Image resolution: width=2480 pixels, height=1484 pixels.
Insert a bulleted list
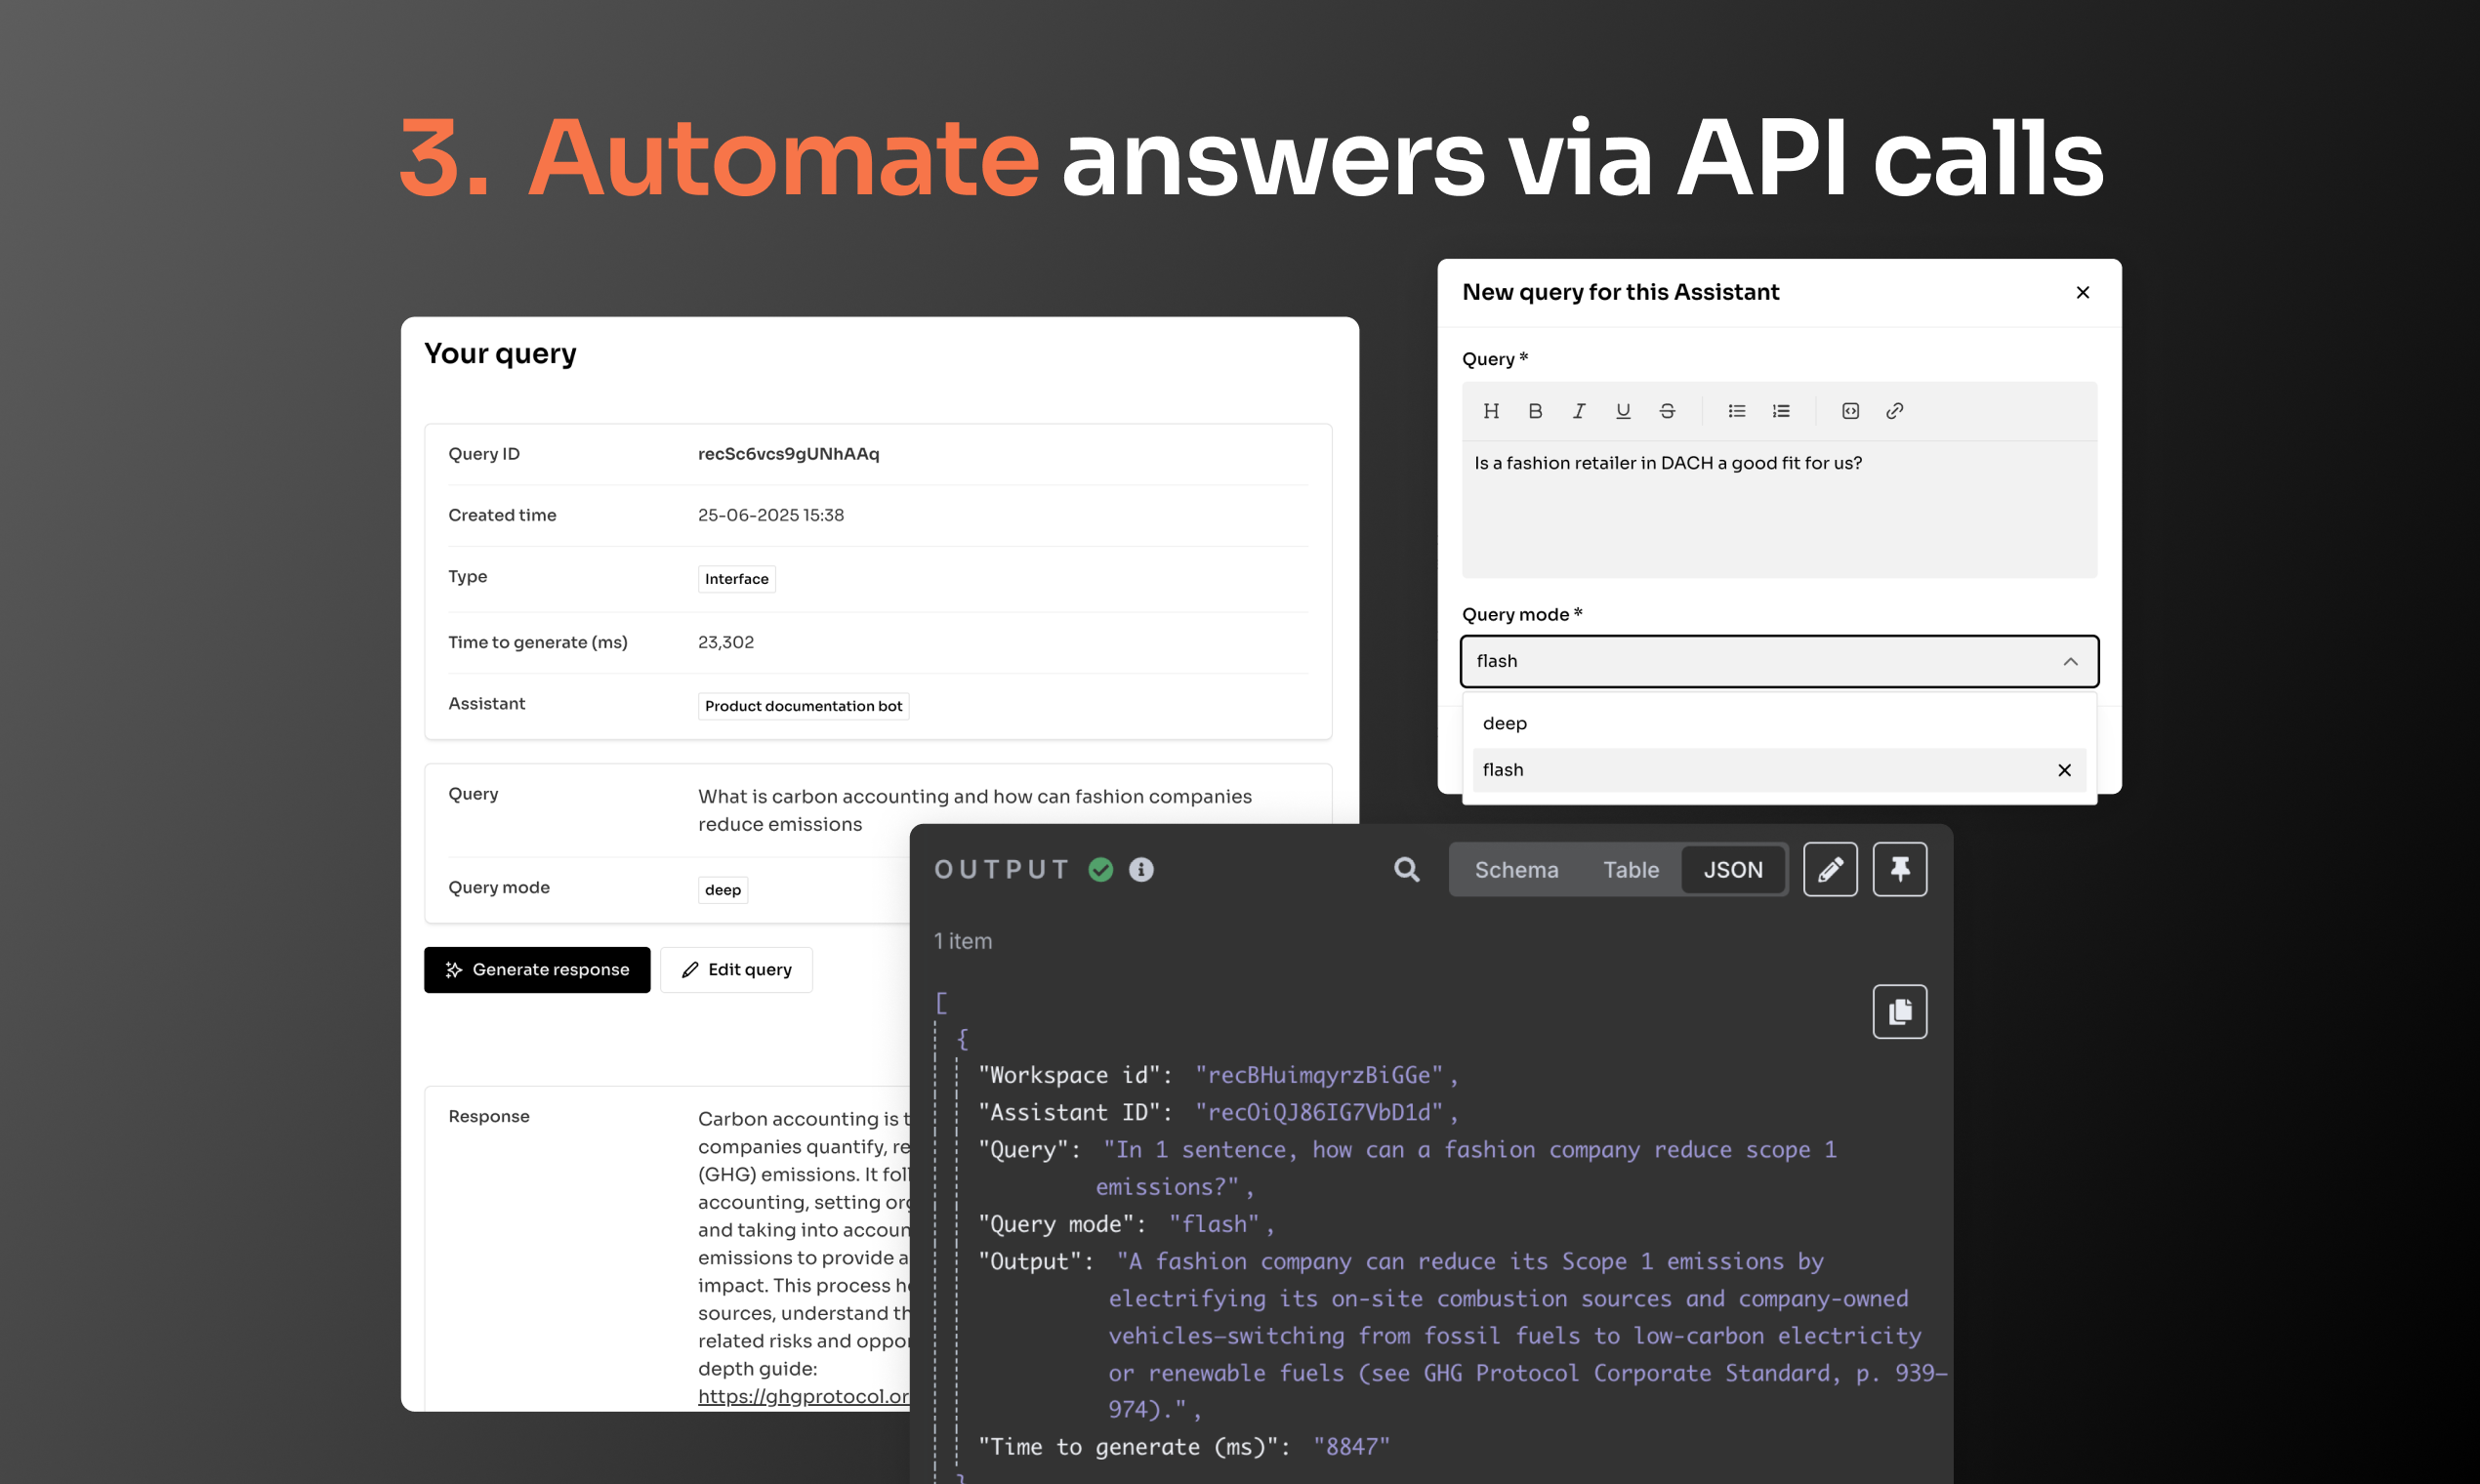[x=1737, y=411]
